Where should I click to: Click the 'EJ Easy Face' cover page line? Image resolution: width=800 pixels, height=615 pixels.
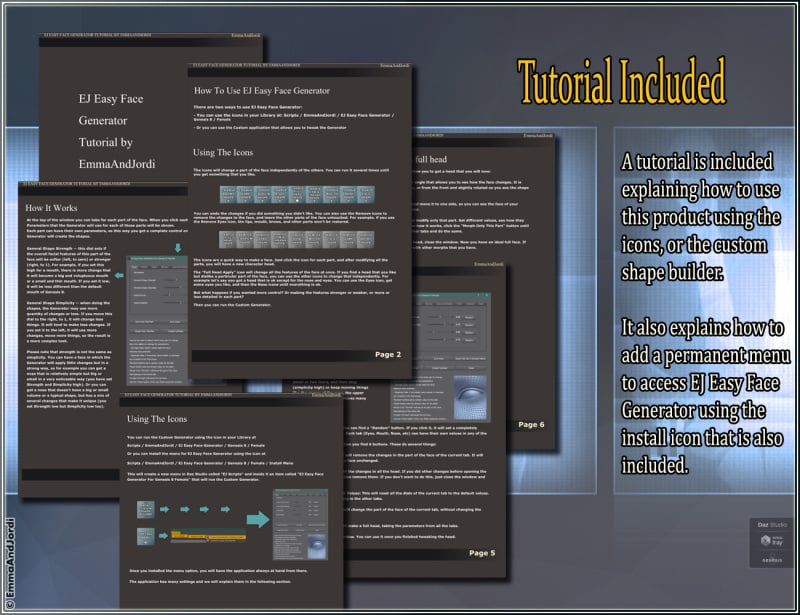coord(111,99)
